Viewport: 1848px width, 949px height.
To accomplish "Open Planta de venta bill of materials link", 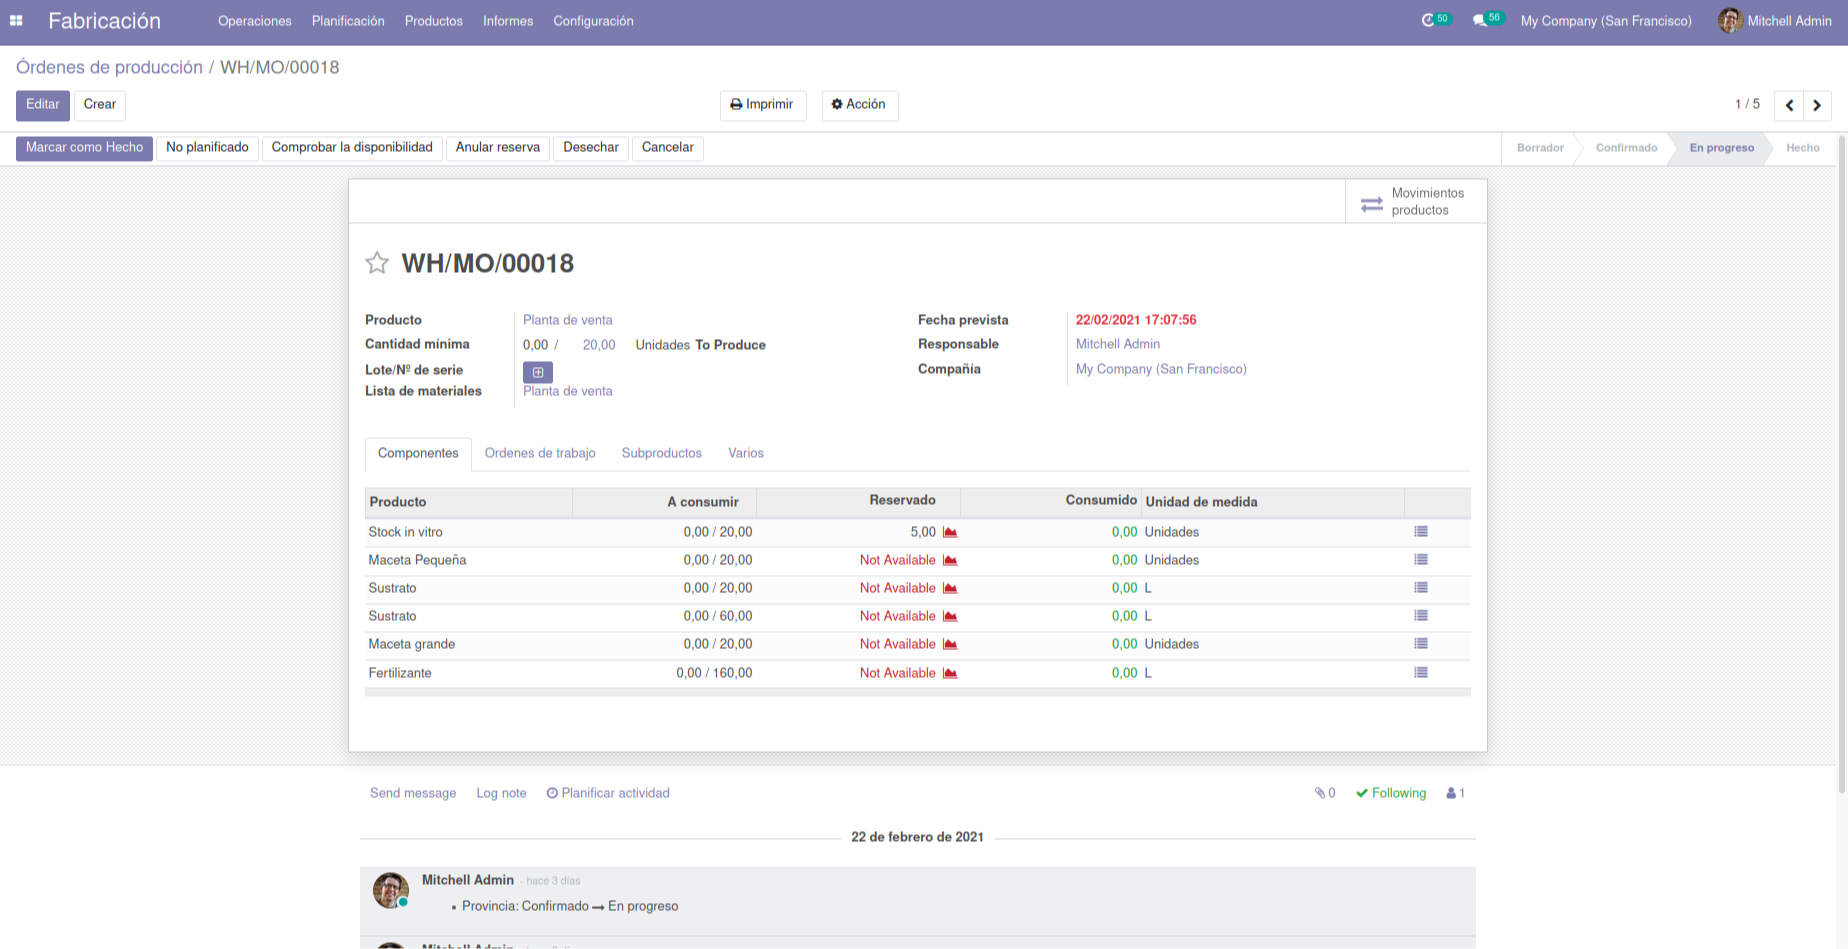I will click(x=568, y=391).
